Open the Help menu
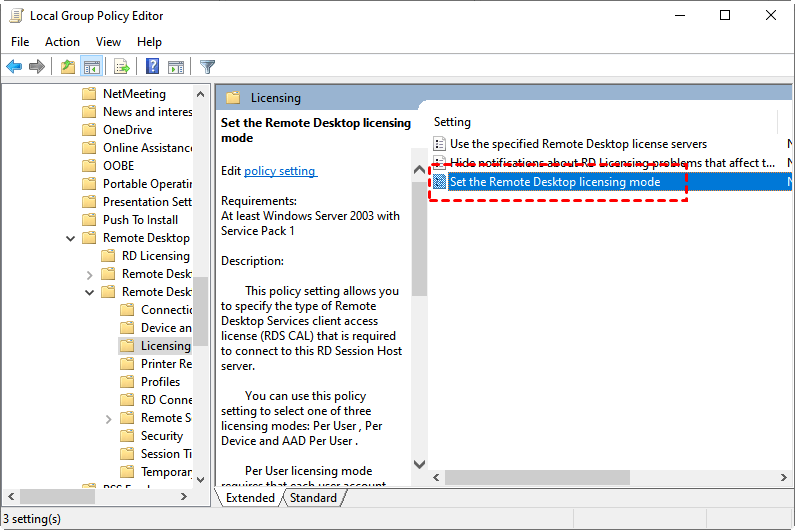This screenshot has height=530, width=795. click(149, 42)
